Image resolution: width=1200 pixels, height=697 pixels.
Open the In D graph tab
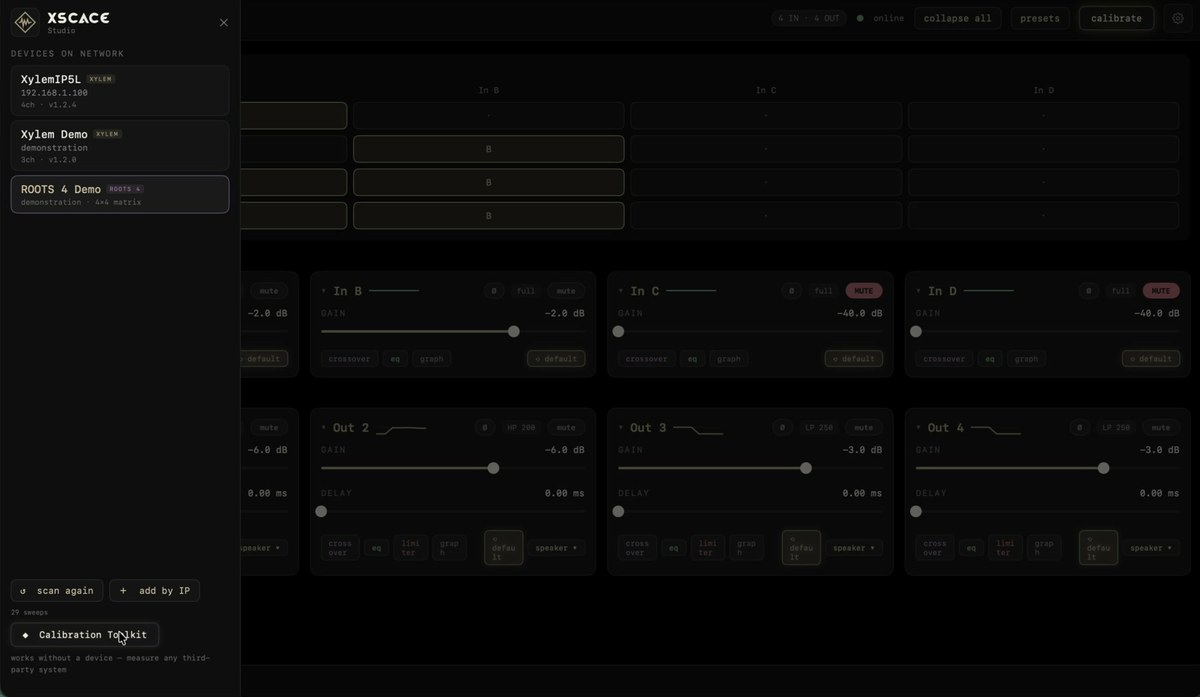coord(1027,359)
